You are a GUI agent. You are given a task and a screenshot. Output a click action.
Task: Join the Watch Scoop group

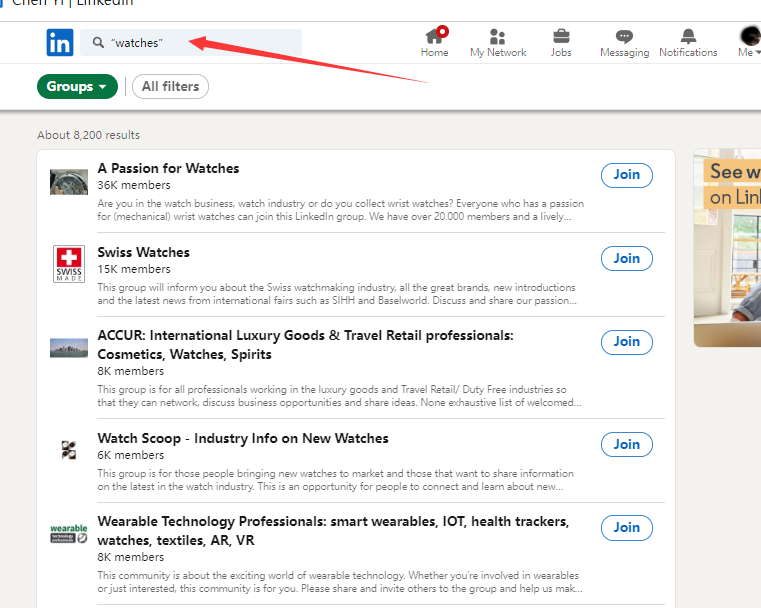(x=627, y=444)
